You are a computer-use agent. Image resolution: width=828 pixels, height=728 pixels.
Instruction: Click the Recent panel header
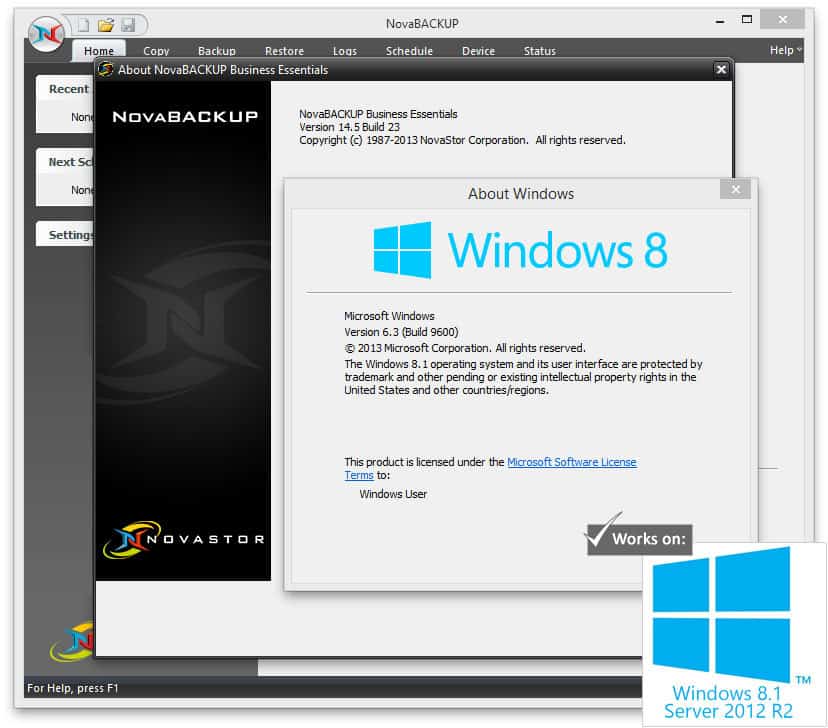tap(68, 89)
